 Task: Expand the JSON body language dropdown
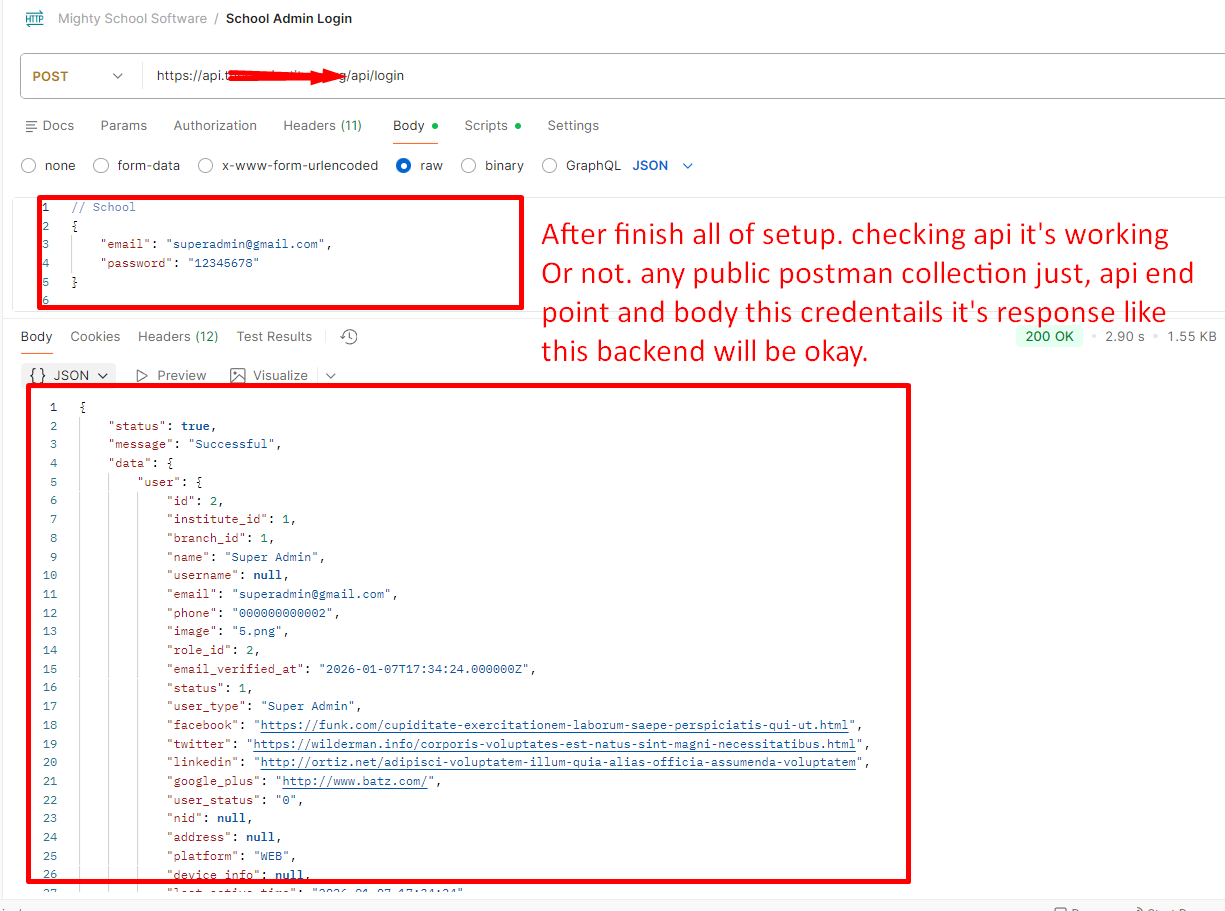point(663,166)
